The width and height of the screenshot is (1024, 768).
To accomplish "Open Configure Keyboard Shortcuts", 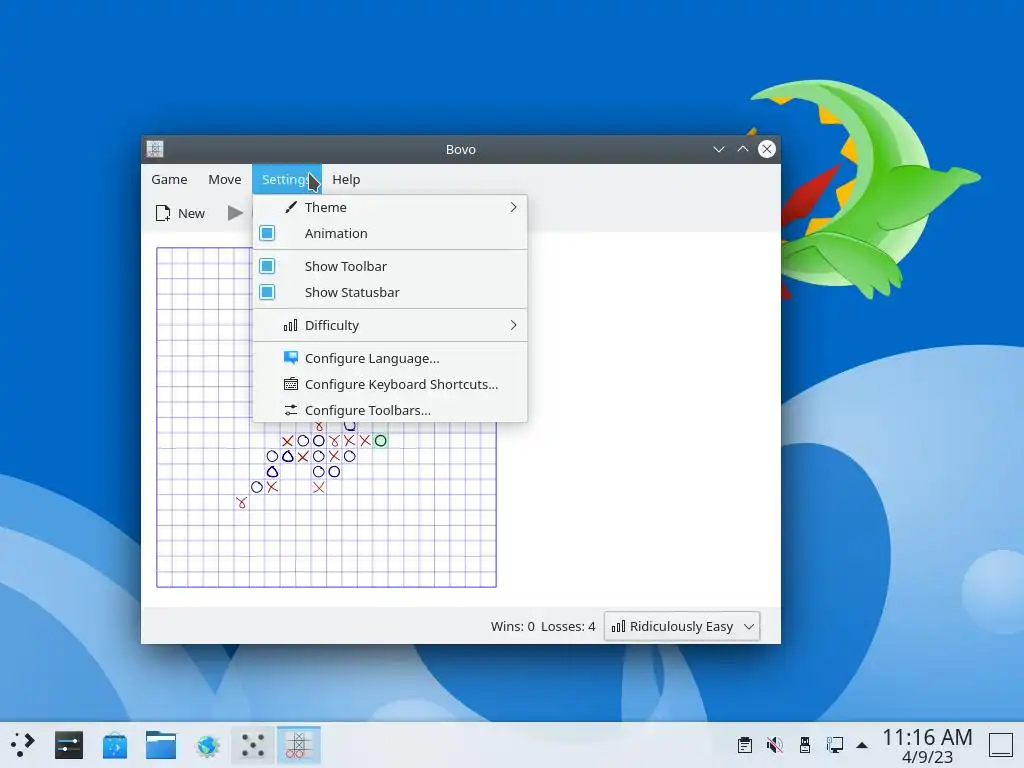I will (x=390, y=384).
